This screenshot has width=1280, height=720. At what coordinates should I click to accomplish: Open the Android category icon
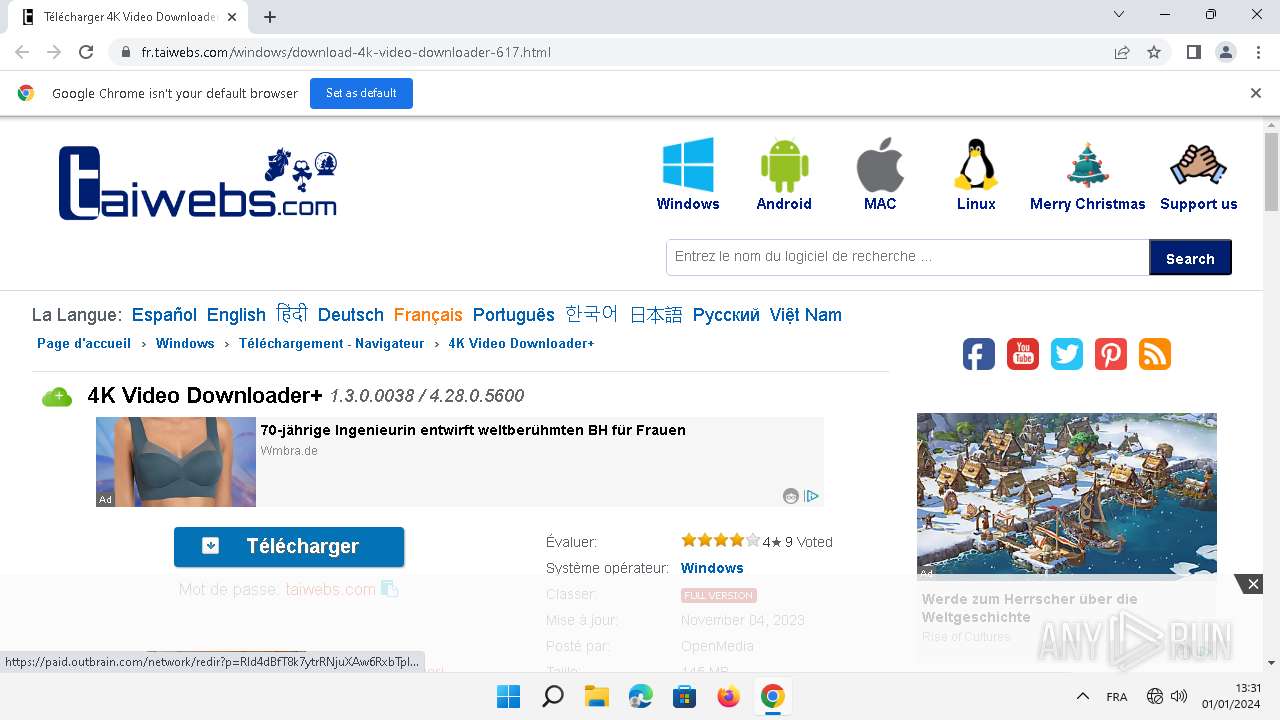(x=784, y=165)
